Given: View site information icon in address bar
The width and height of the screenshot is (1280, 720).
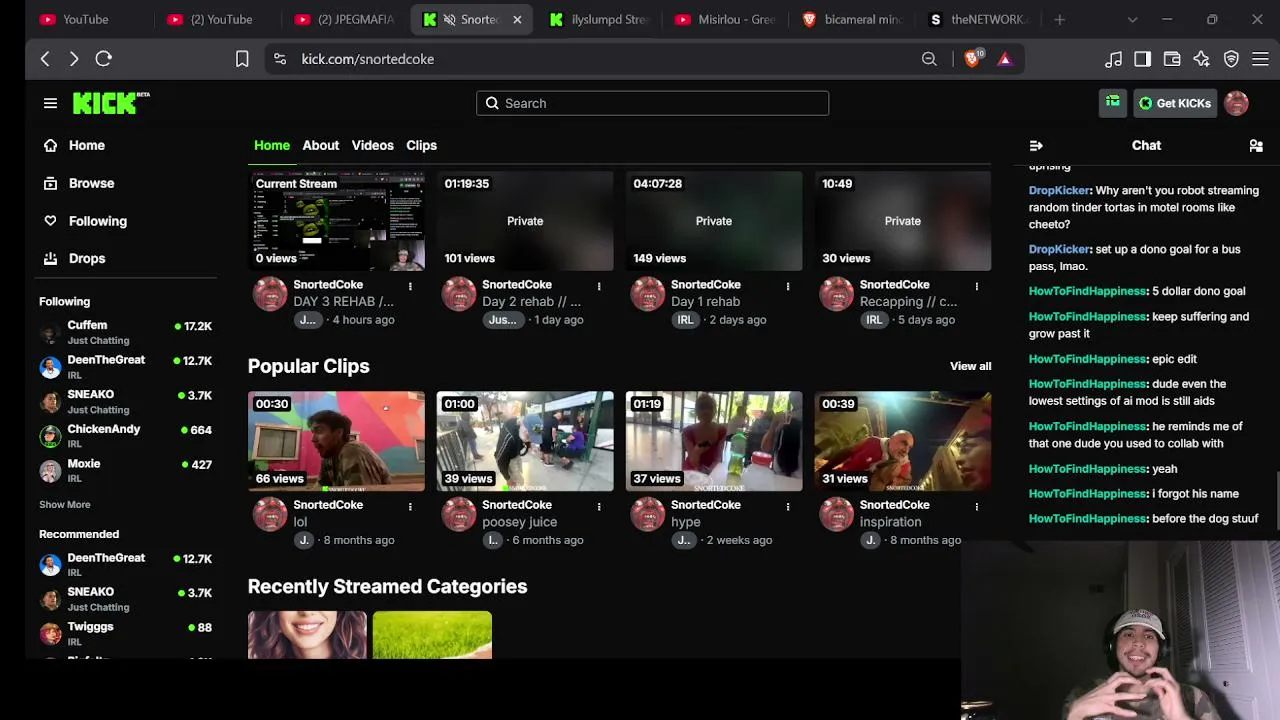Looking at the screenshot, I should [280, 59].
